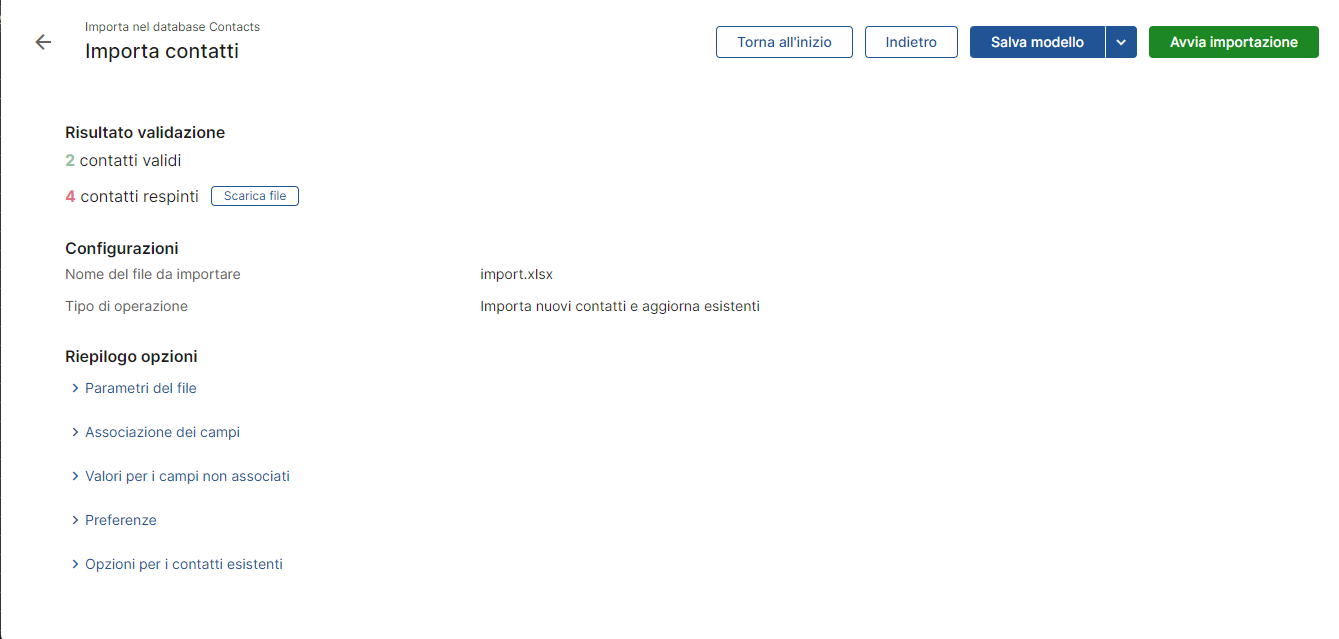Image resolution: width=1339 pixels, height=639 pixels.
Task: Click 'Importa nel database Contacts' breadcrumb text
Action: (x=172, y=27)
